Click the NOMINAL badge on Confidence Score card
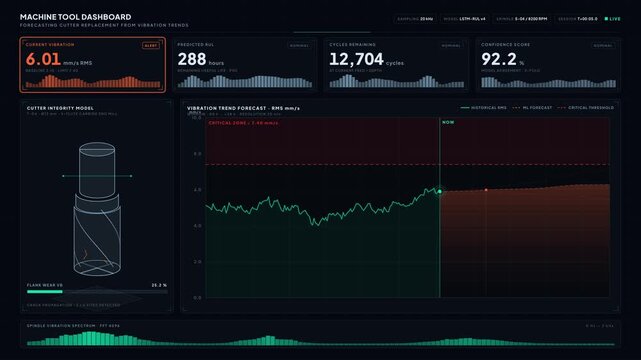641x360 pixels. click(x=603, y=45)
